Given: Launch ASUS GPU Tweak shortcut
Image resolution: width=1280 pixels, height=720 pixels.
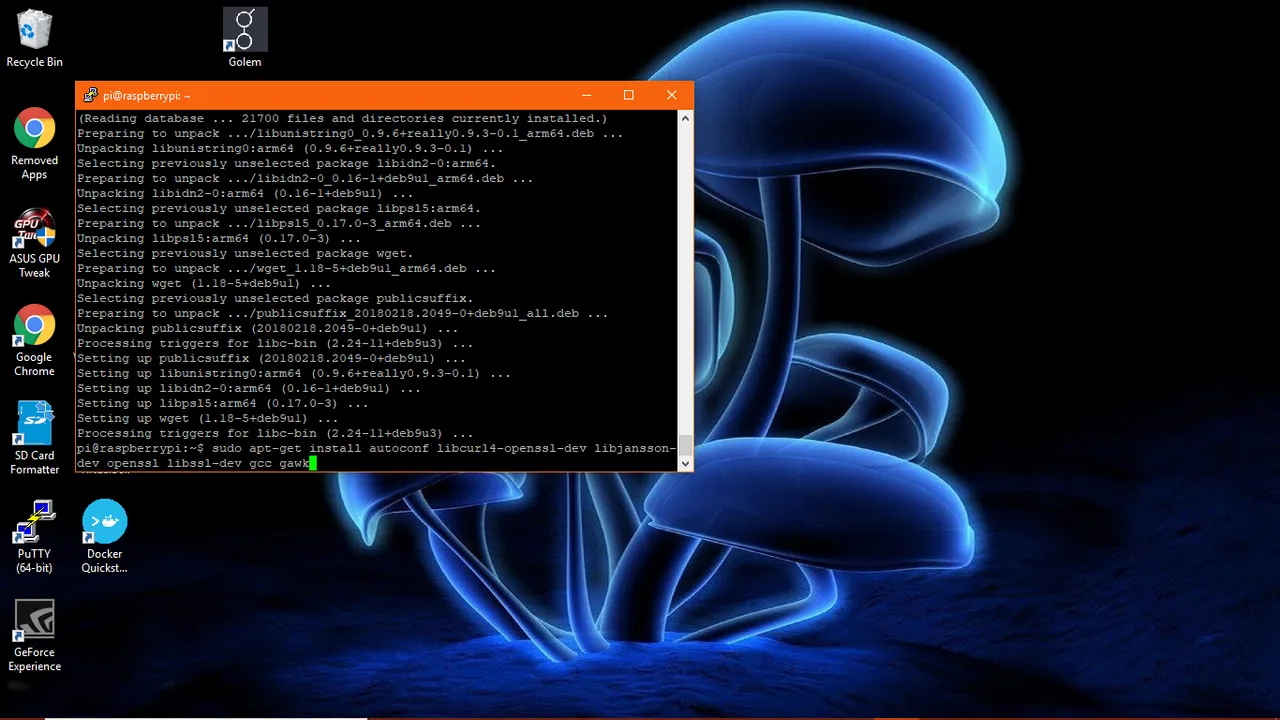Looking at the screenshot, I should (x=34, y=243).
